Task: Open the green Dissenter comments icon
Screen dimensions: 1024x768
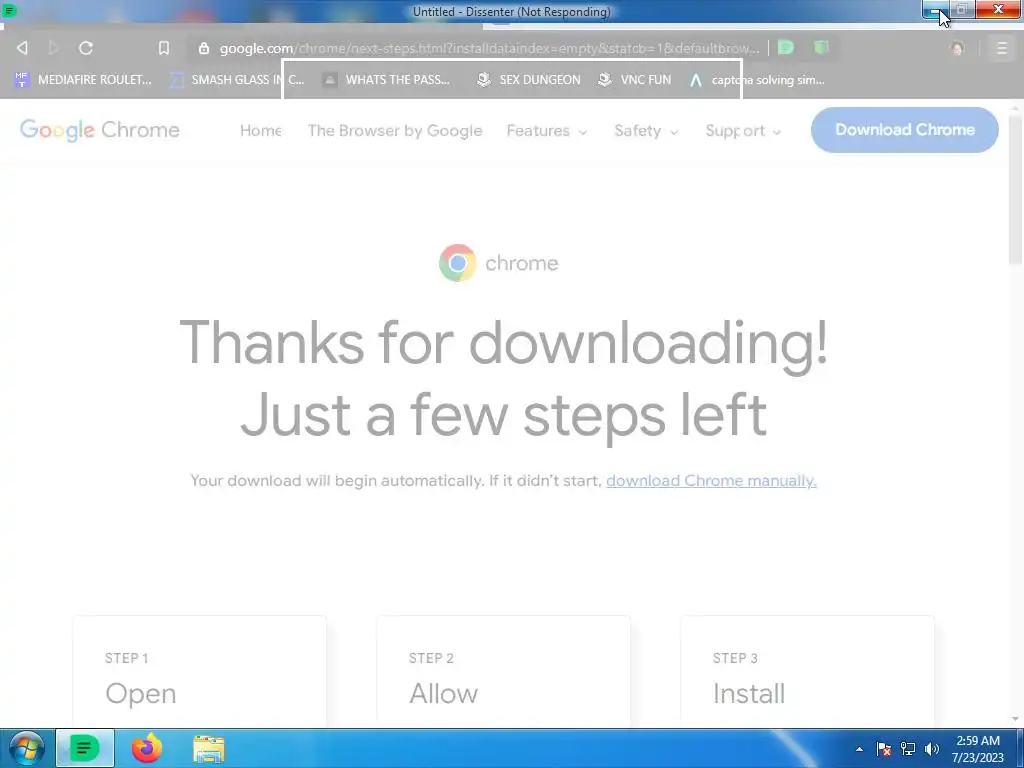Action: (786, 48)
